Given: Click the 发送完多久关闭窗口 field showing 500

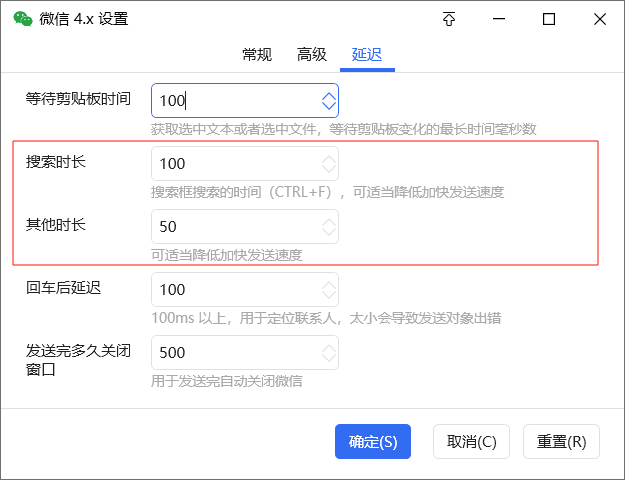Looking at the screenshot, I should [245, 352].
